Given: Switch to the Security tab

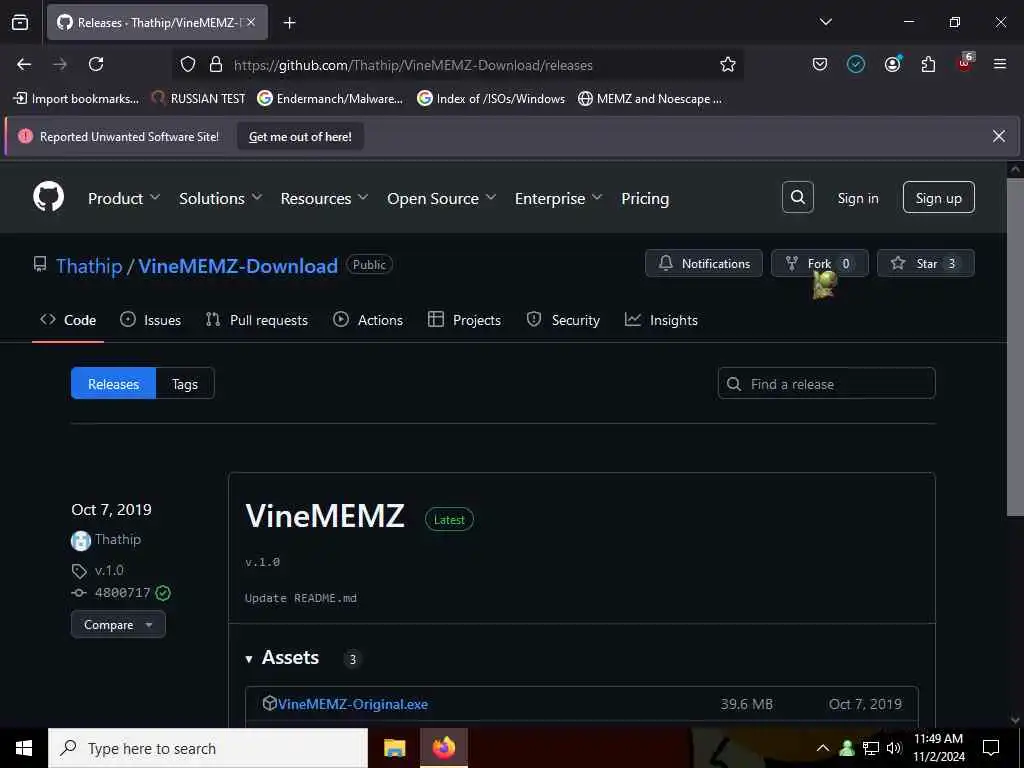Looking at the screenshot, I should (563, 320).
